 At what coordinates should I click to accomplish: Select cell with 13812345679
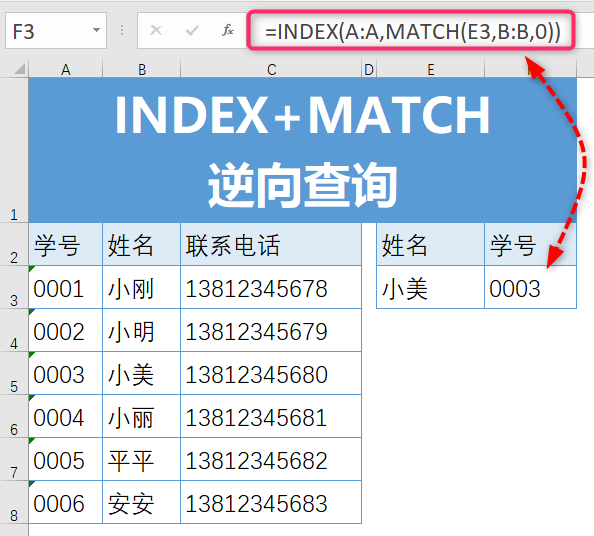(271, 330)
